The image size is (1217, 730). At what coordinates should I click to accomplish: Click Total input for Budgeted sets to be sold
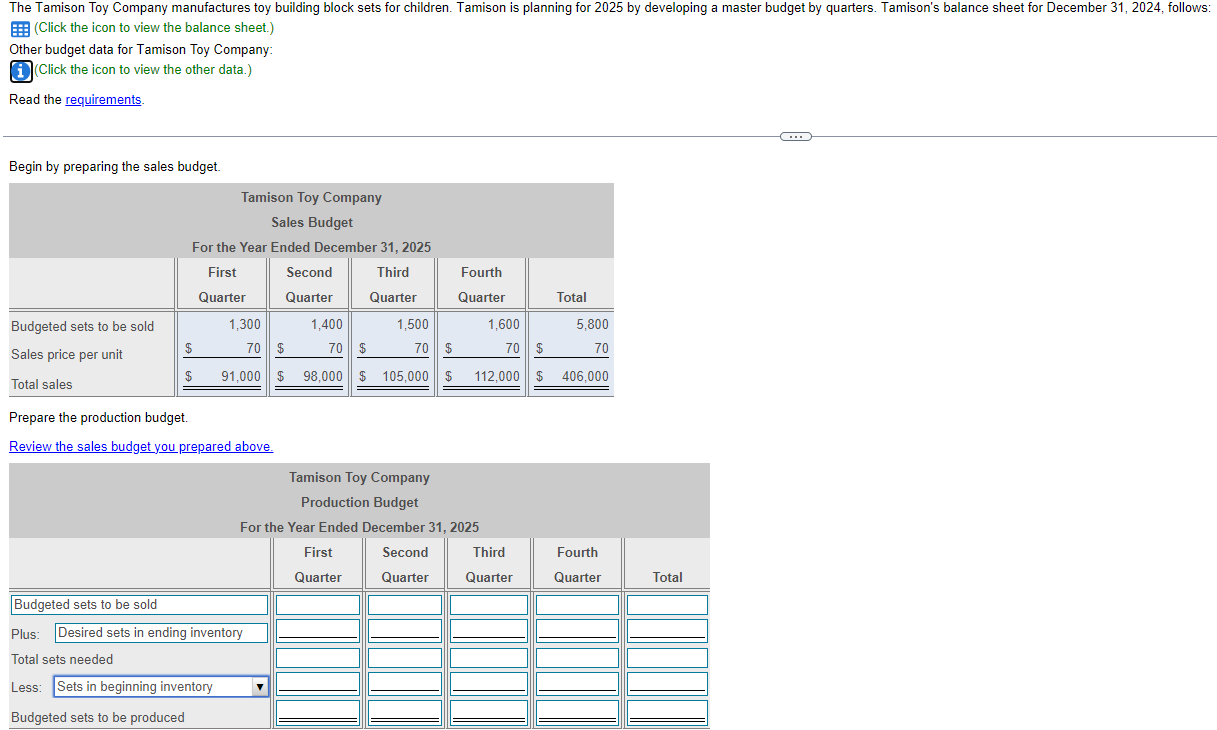tap(667, 605)
